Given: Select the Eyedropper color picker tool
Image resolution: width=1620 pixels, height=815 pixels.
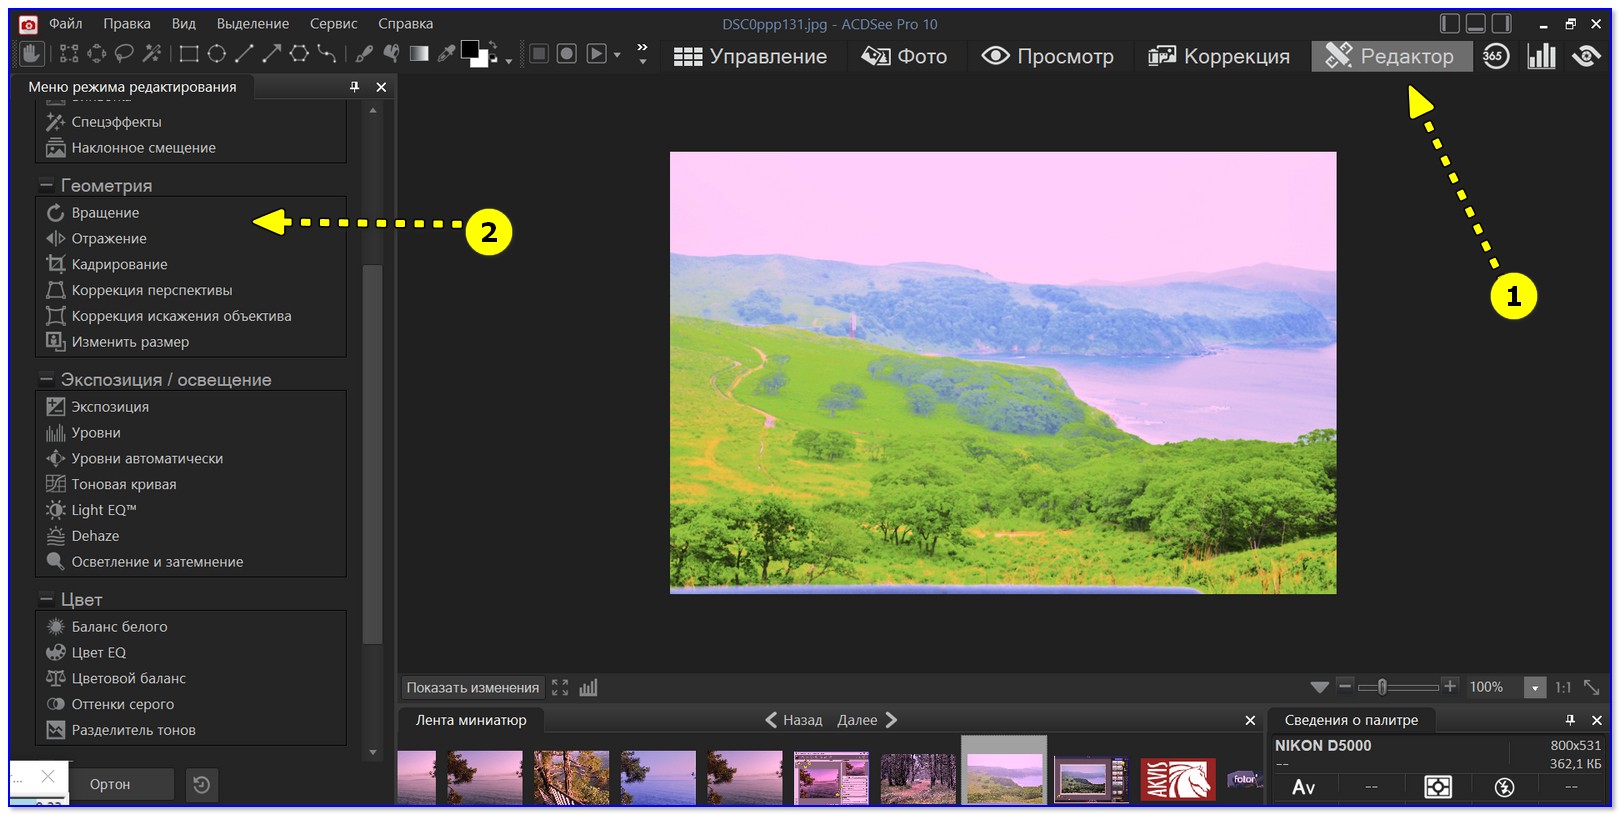Looking at the screenshot, I should click(x=446, y=54).
